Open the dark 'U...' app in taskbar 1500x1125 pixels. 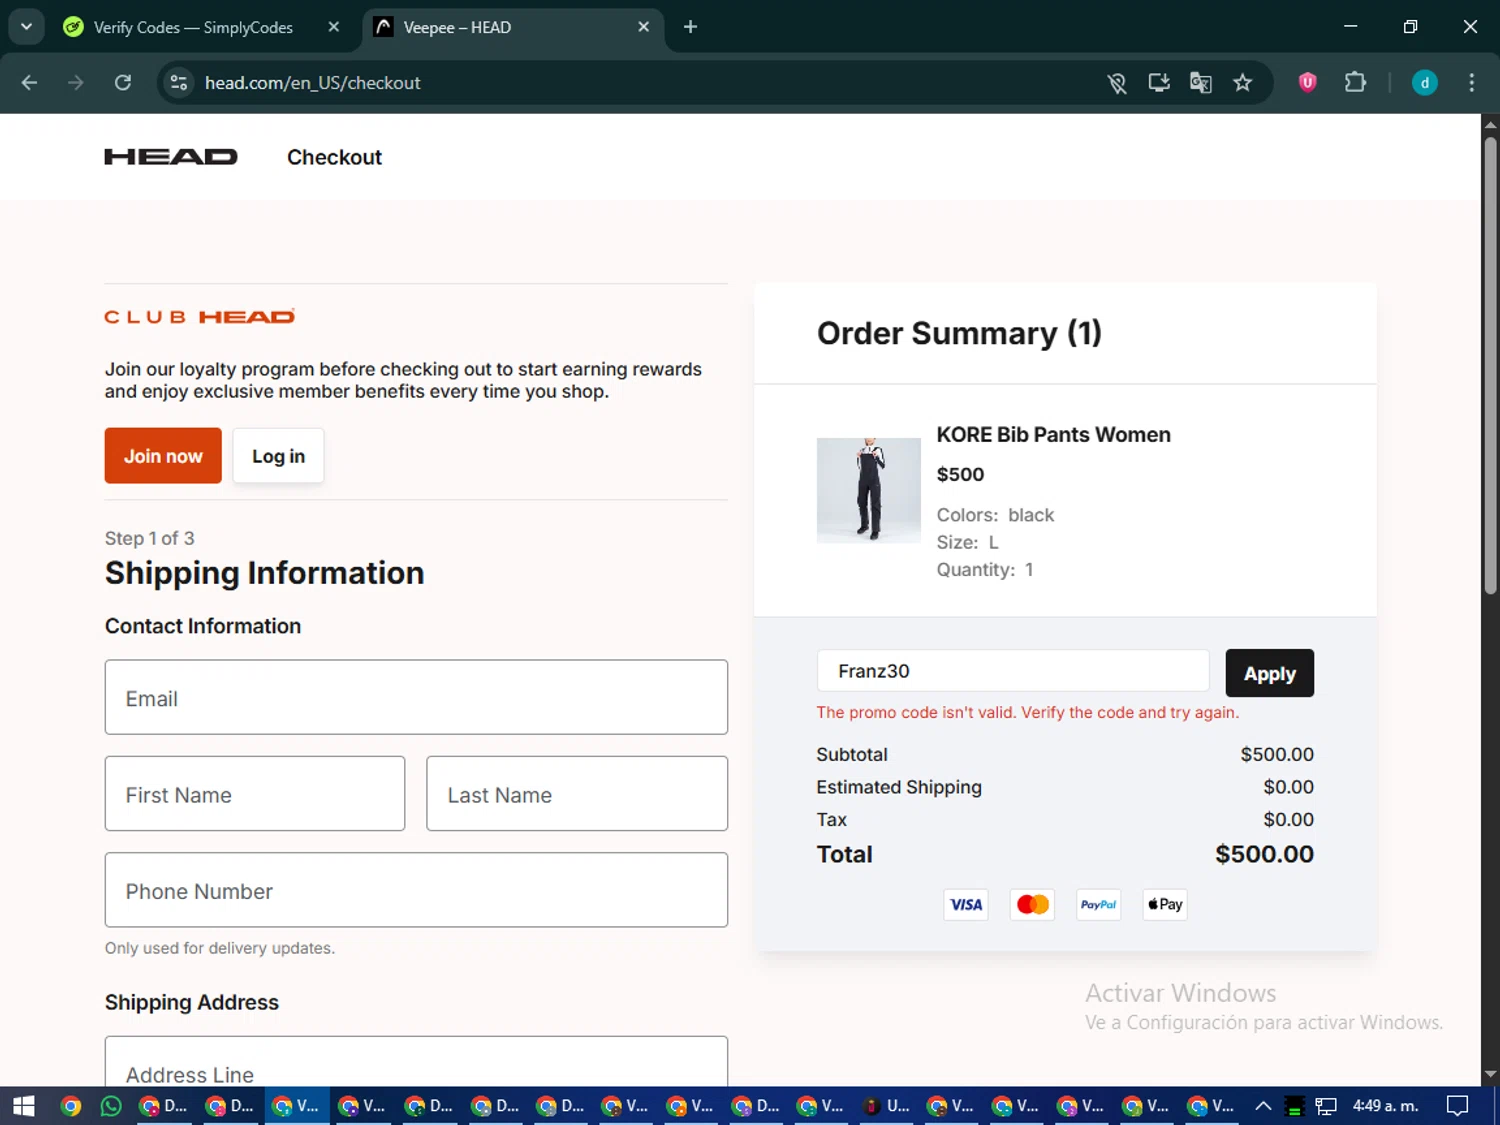pyautogui.click(x=886, y=1106)
